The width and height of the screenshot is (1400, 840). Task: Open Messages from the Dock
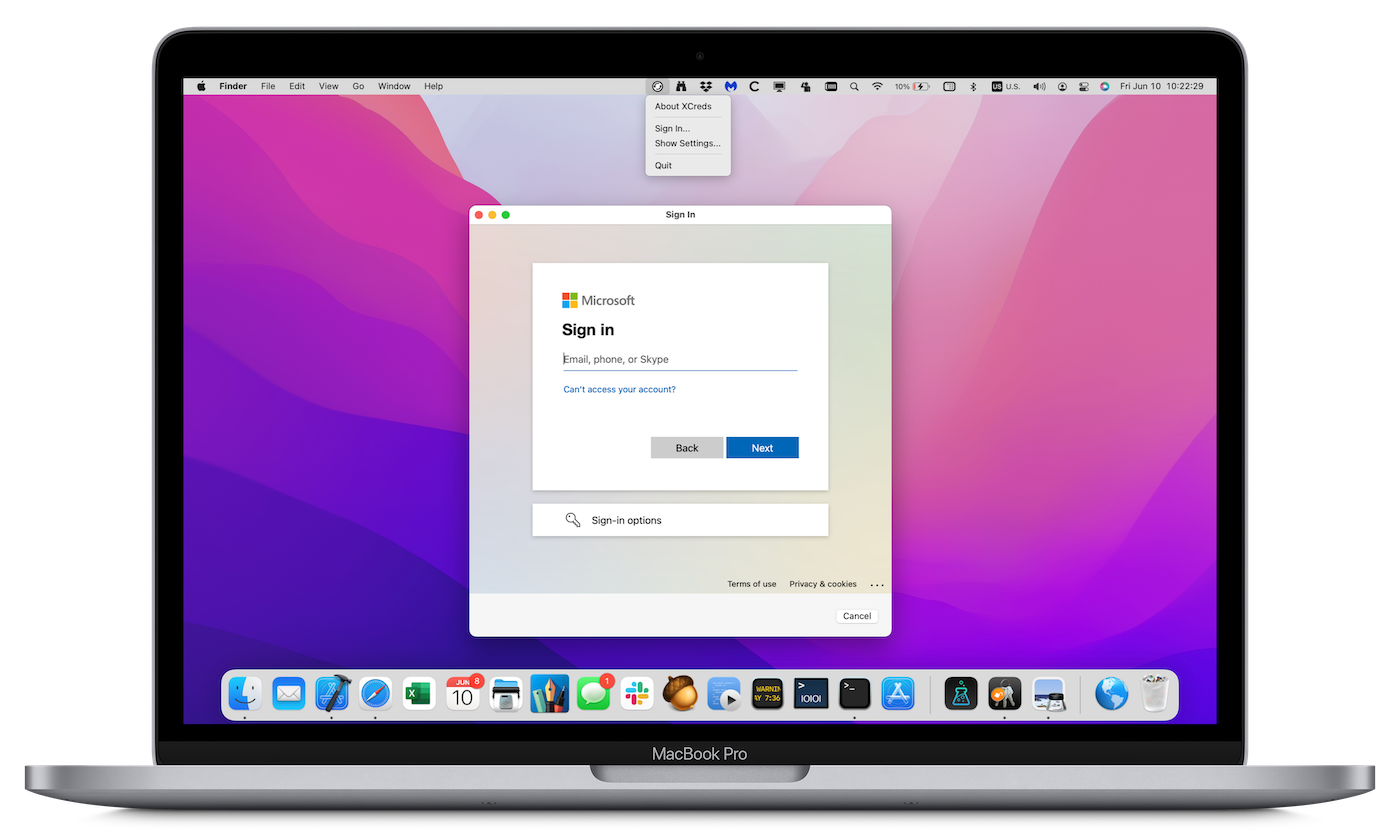coord(594,693)
